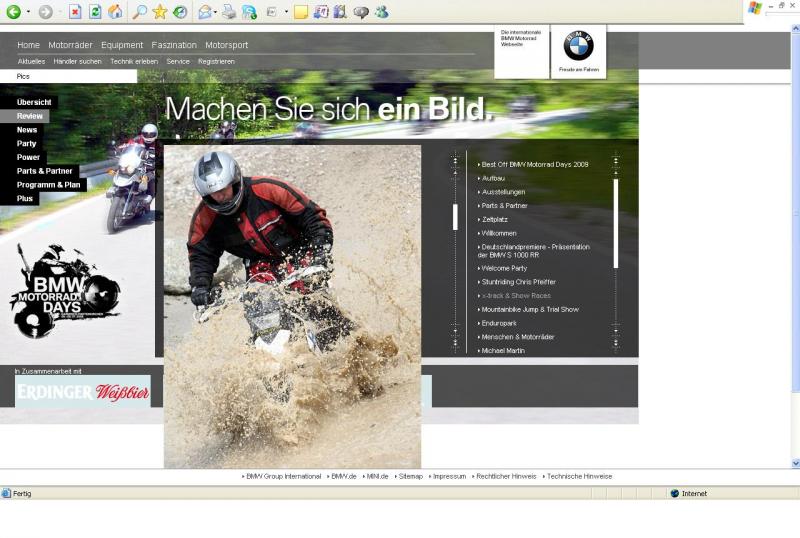Screen dimensions: 800x538
Task: Click the BMW Motorrad Days logo
Action: 64,291
